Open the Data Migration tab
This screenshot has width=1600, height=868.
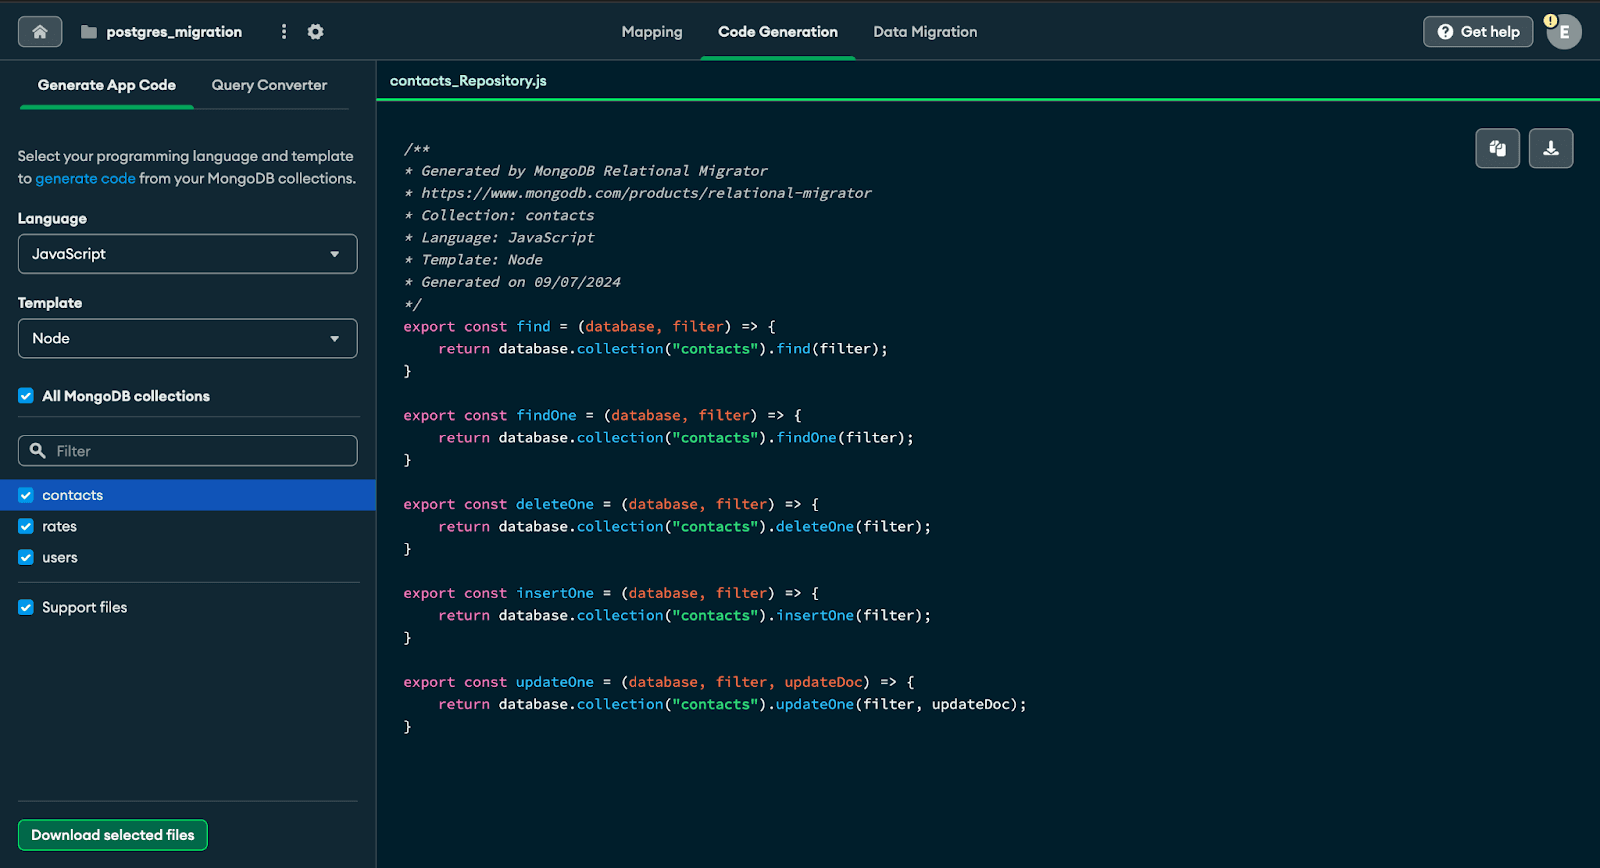pyautogui.click(x=925, y=32)
